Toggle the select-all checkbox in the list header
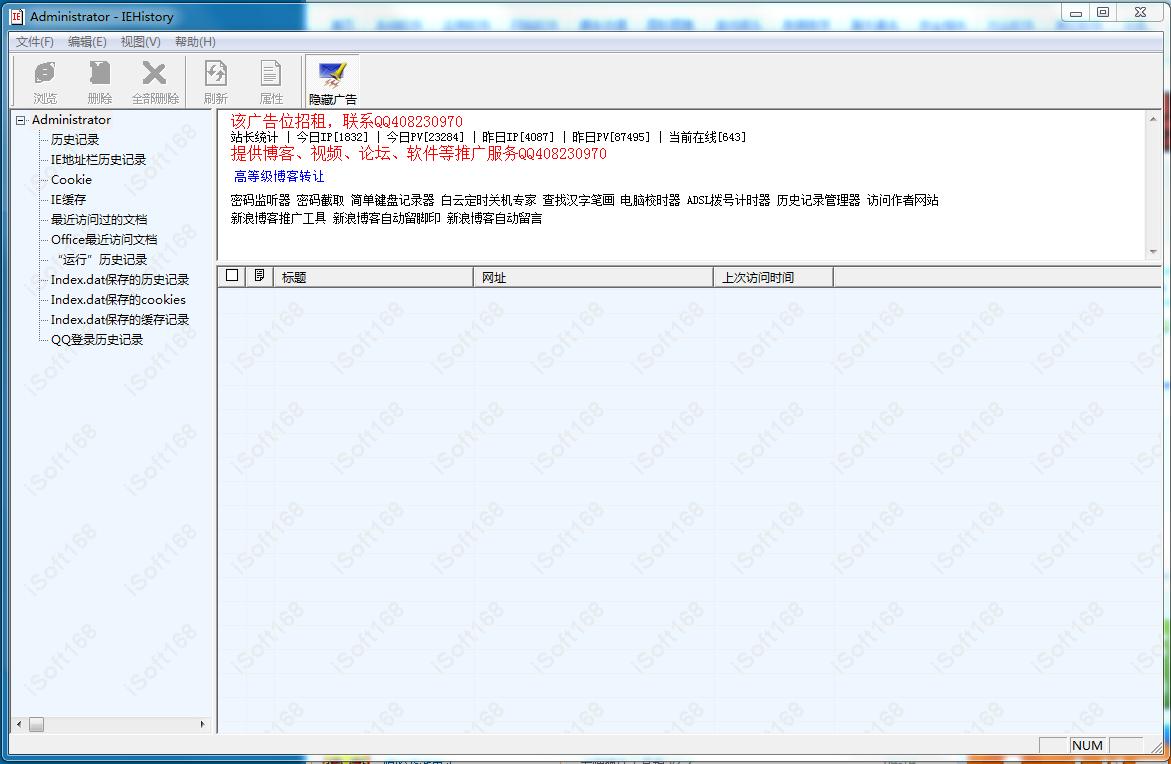This screenshot has width=1171, height=764. (231, 276)
